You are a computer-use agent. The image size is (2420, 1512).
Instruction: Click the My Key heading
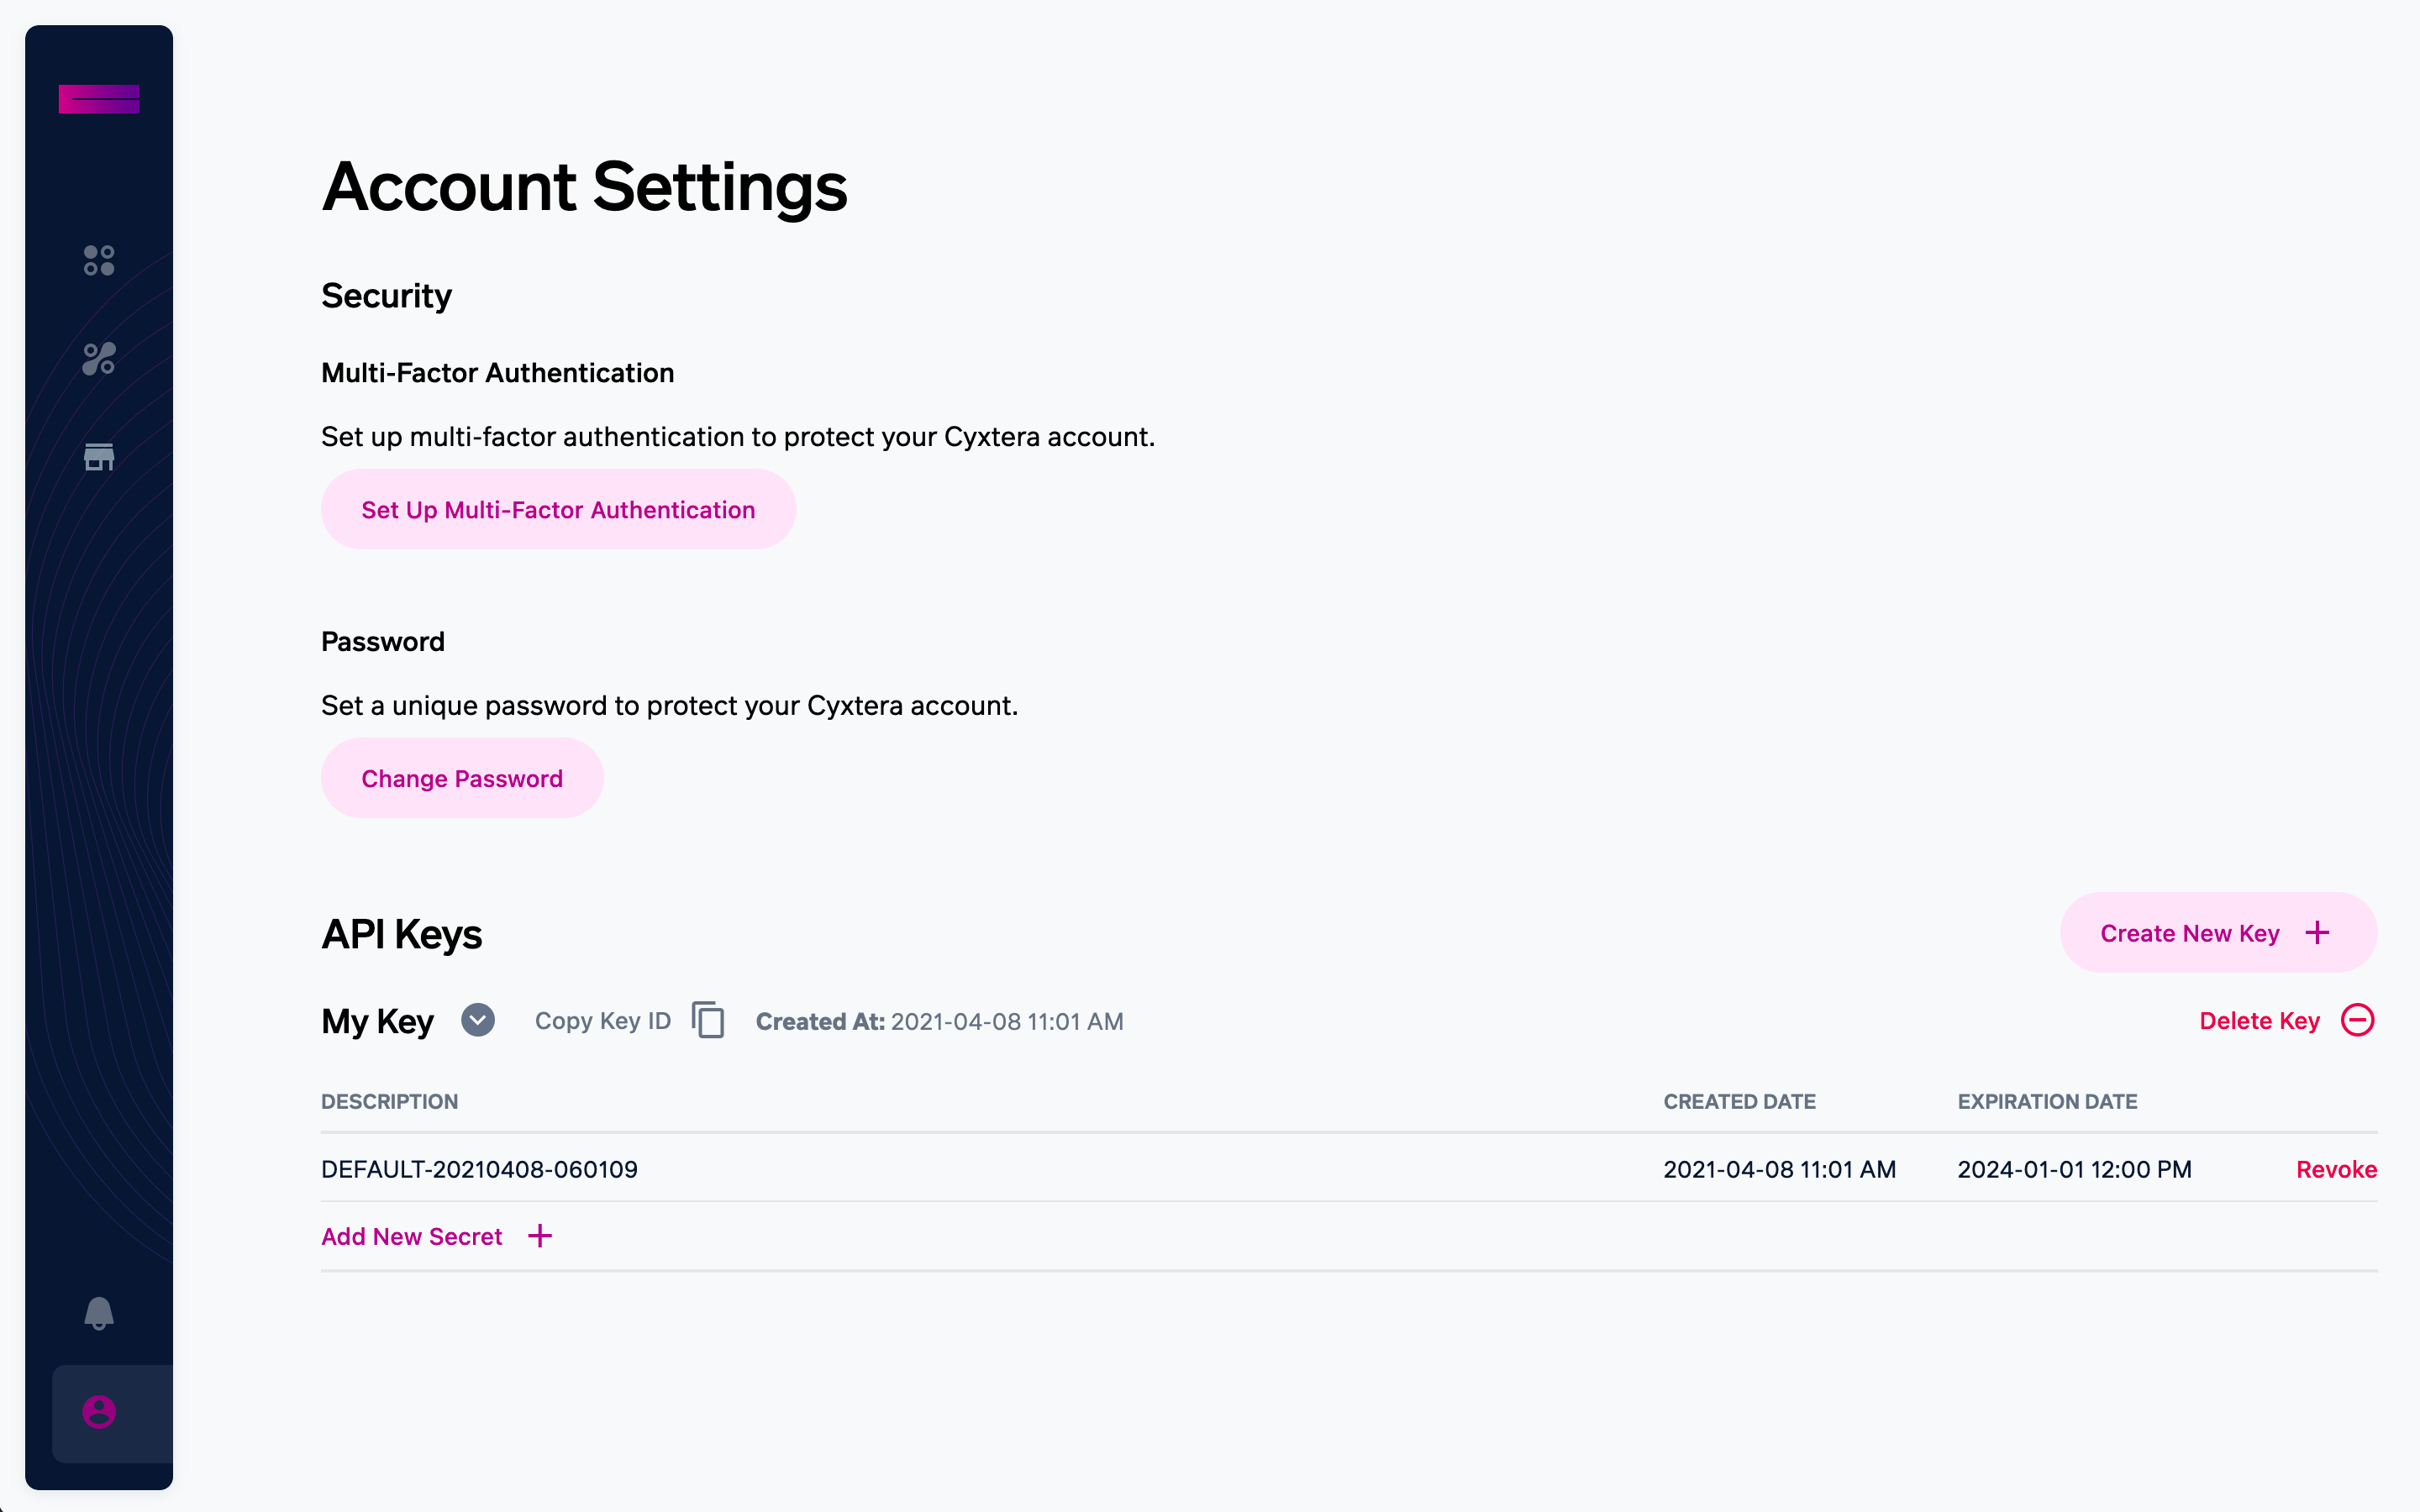[377, 1022]
